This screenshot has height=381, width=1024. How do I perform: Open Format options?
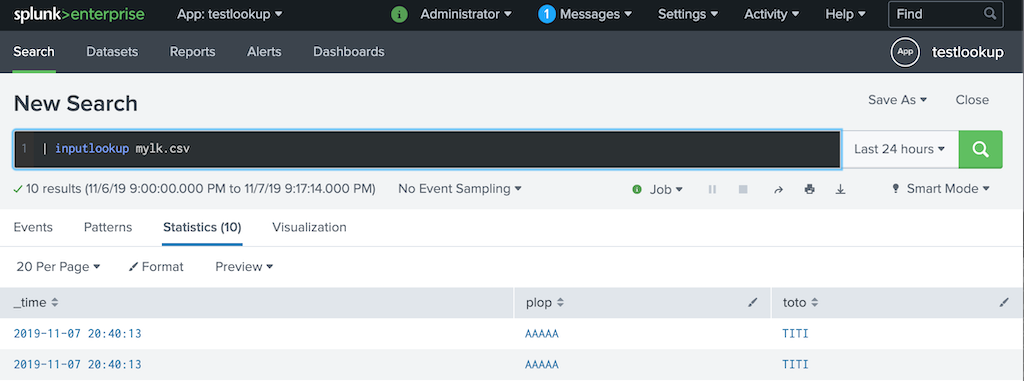[x=157, y=267]
